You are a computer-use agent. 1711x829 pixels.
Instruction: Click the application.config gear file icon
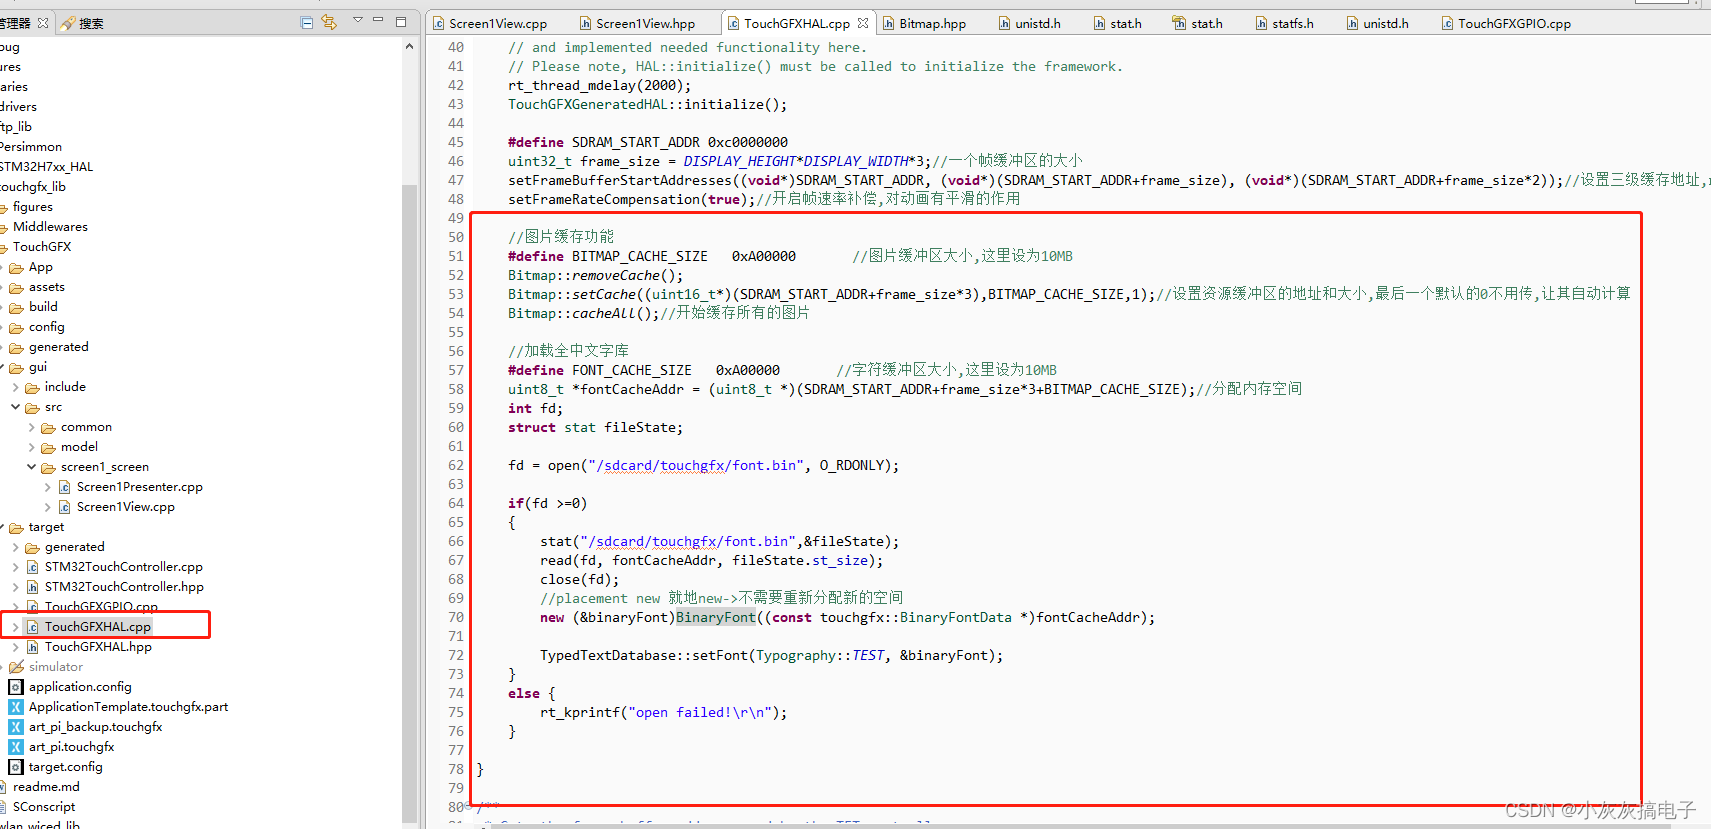(x=16, y=687)
